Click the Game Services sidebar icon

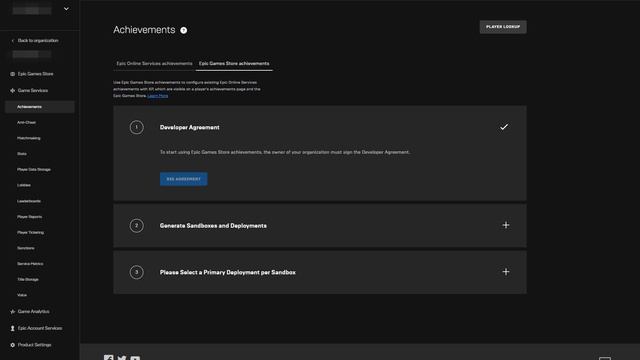[12, 91]
